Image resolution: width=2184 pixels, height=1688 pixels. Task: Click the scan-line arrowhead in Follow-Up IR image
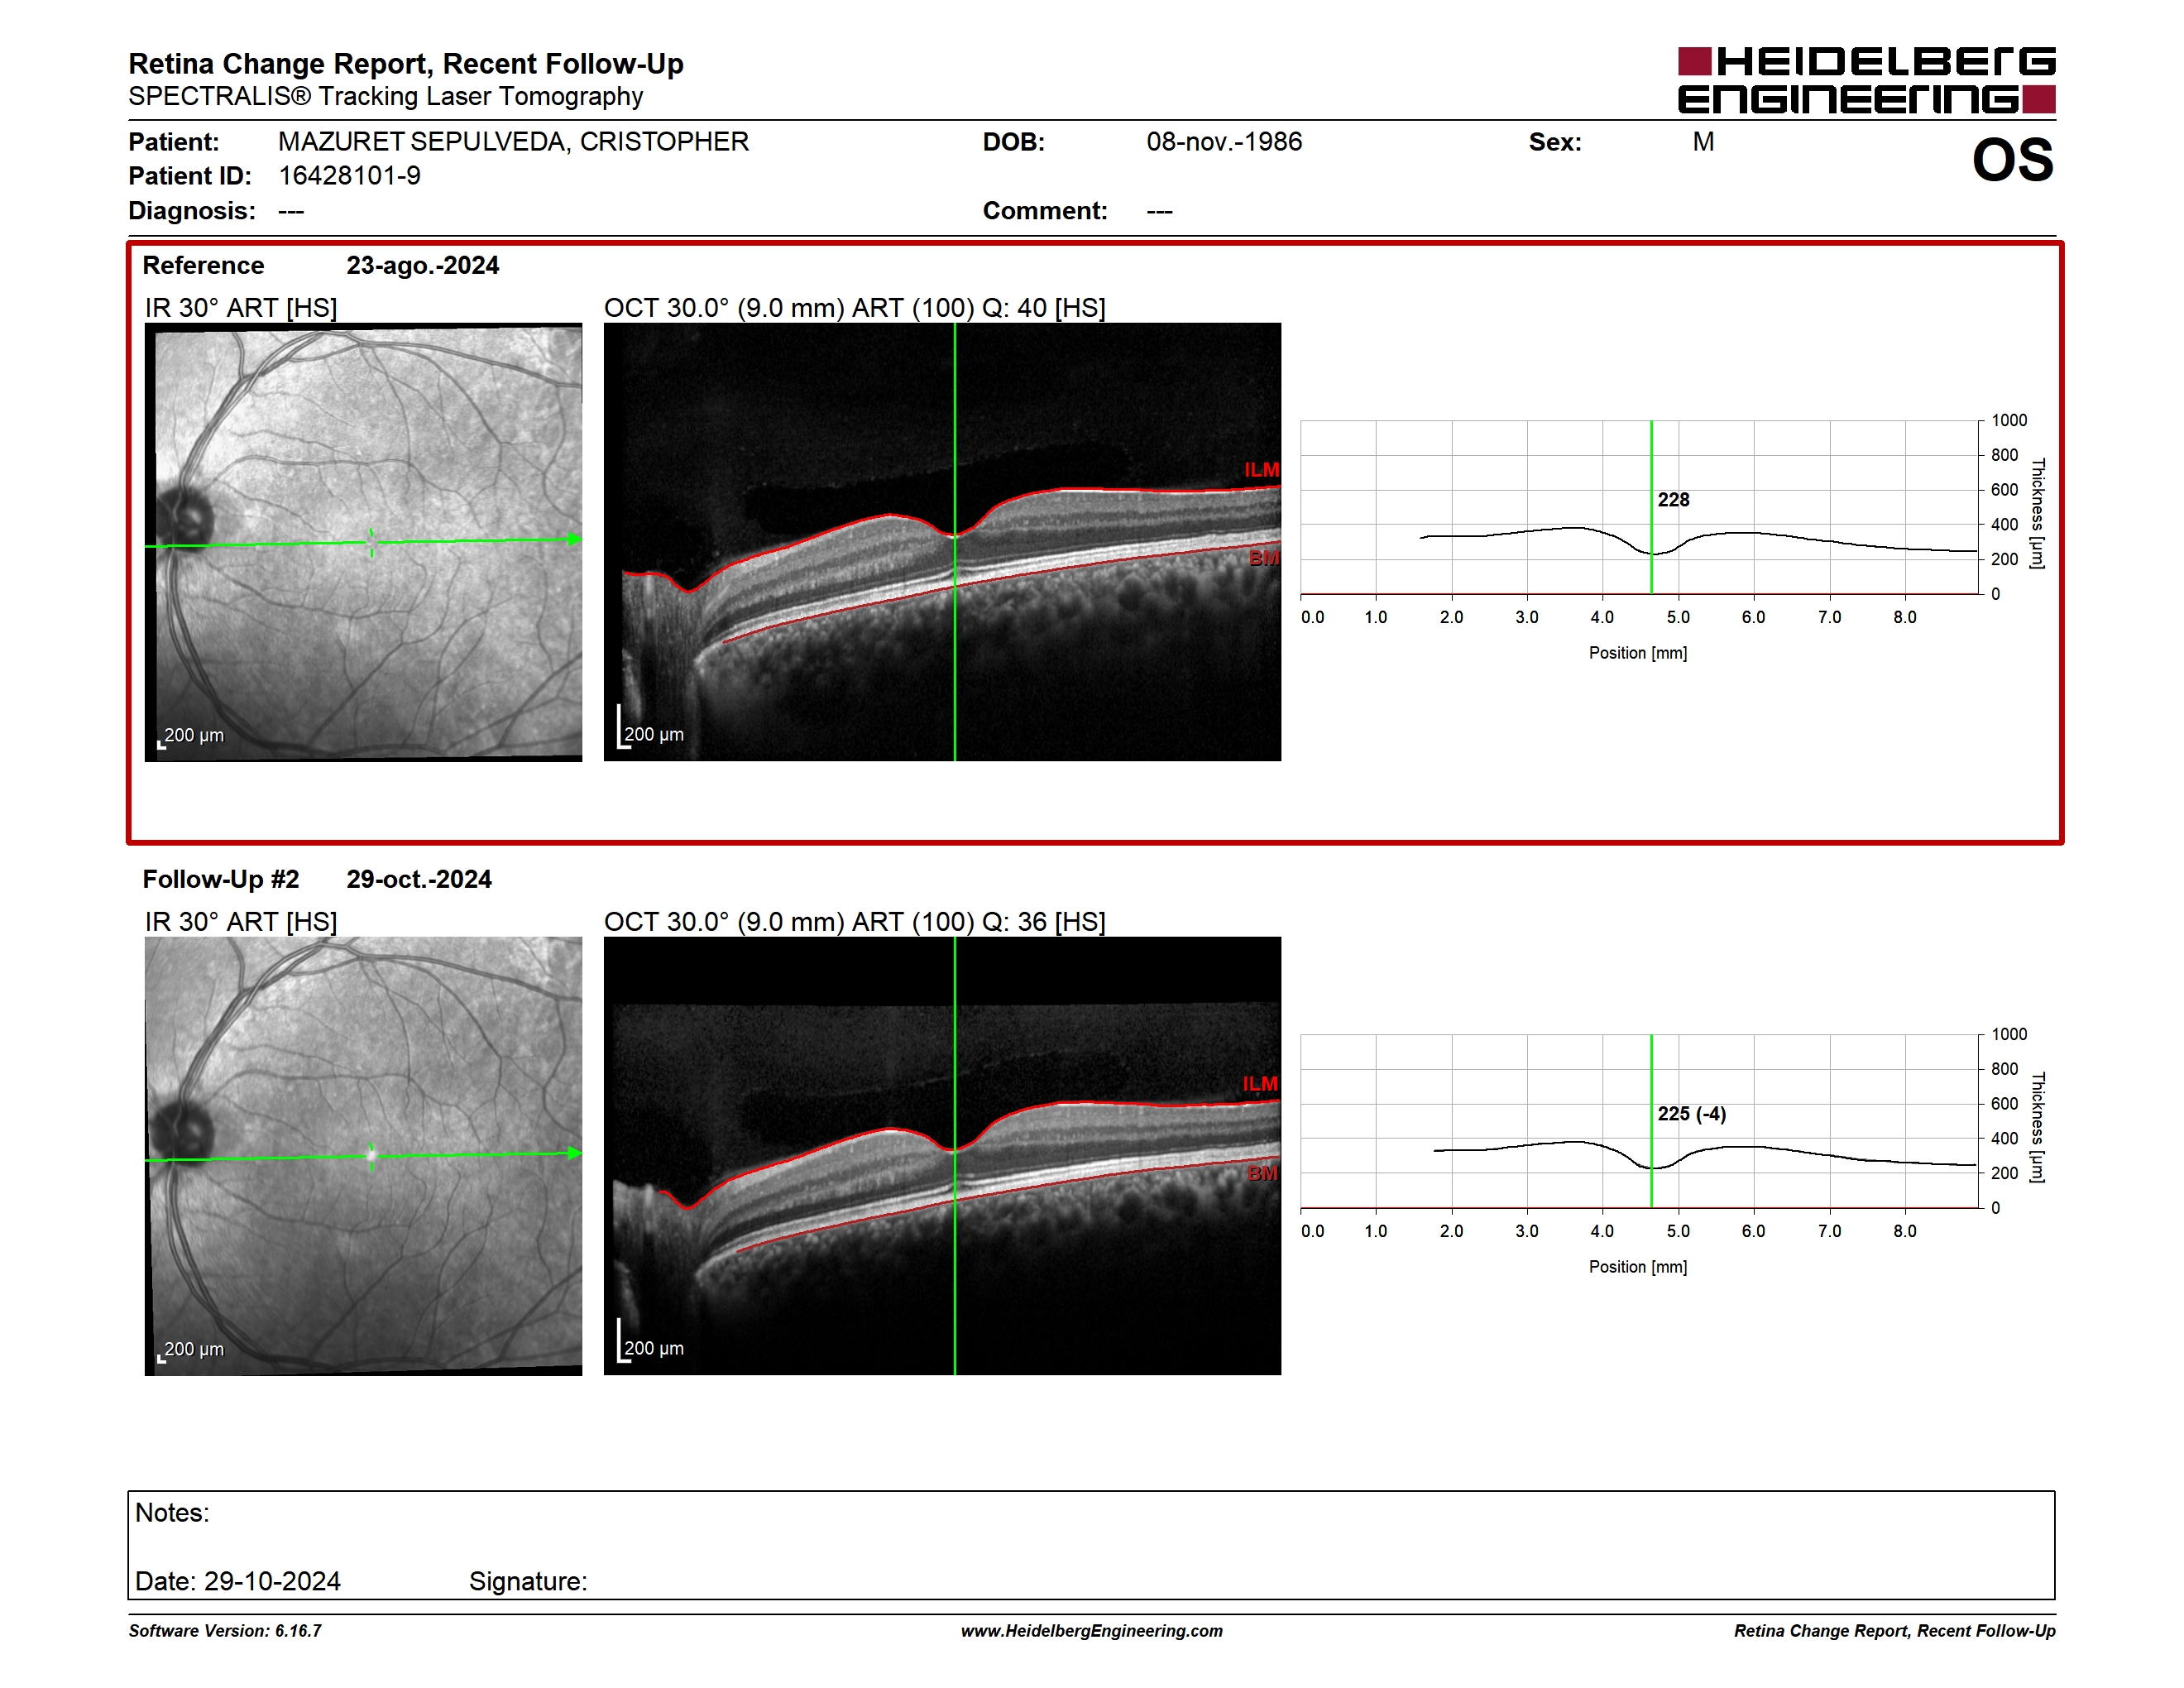[574, 1153]
